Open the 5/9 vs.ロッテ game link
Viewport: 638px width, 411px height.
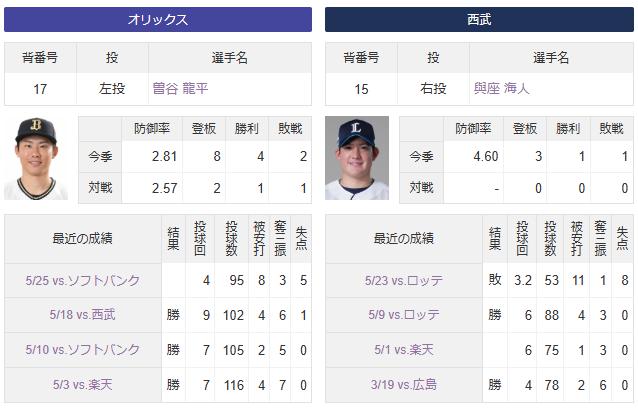(x=403, y=315)
